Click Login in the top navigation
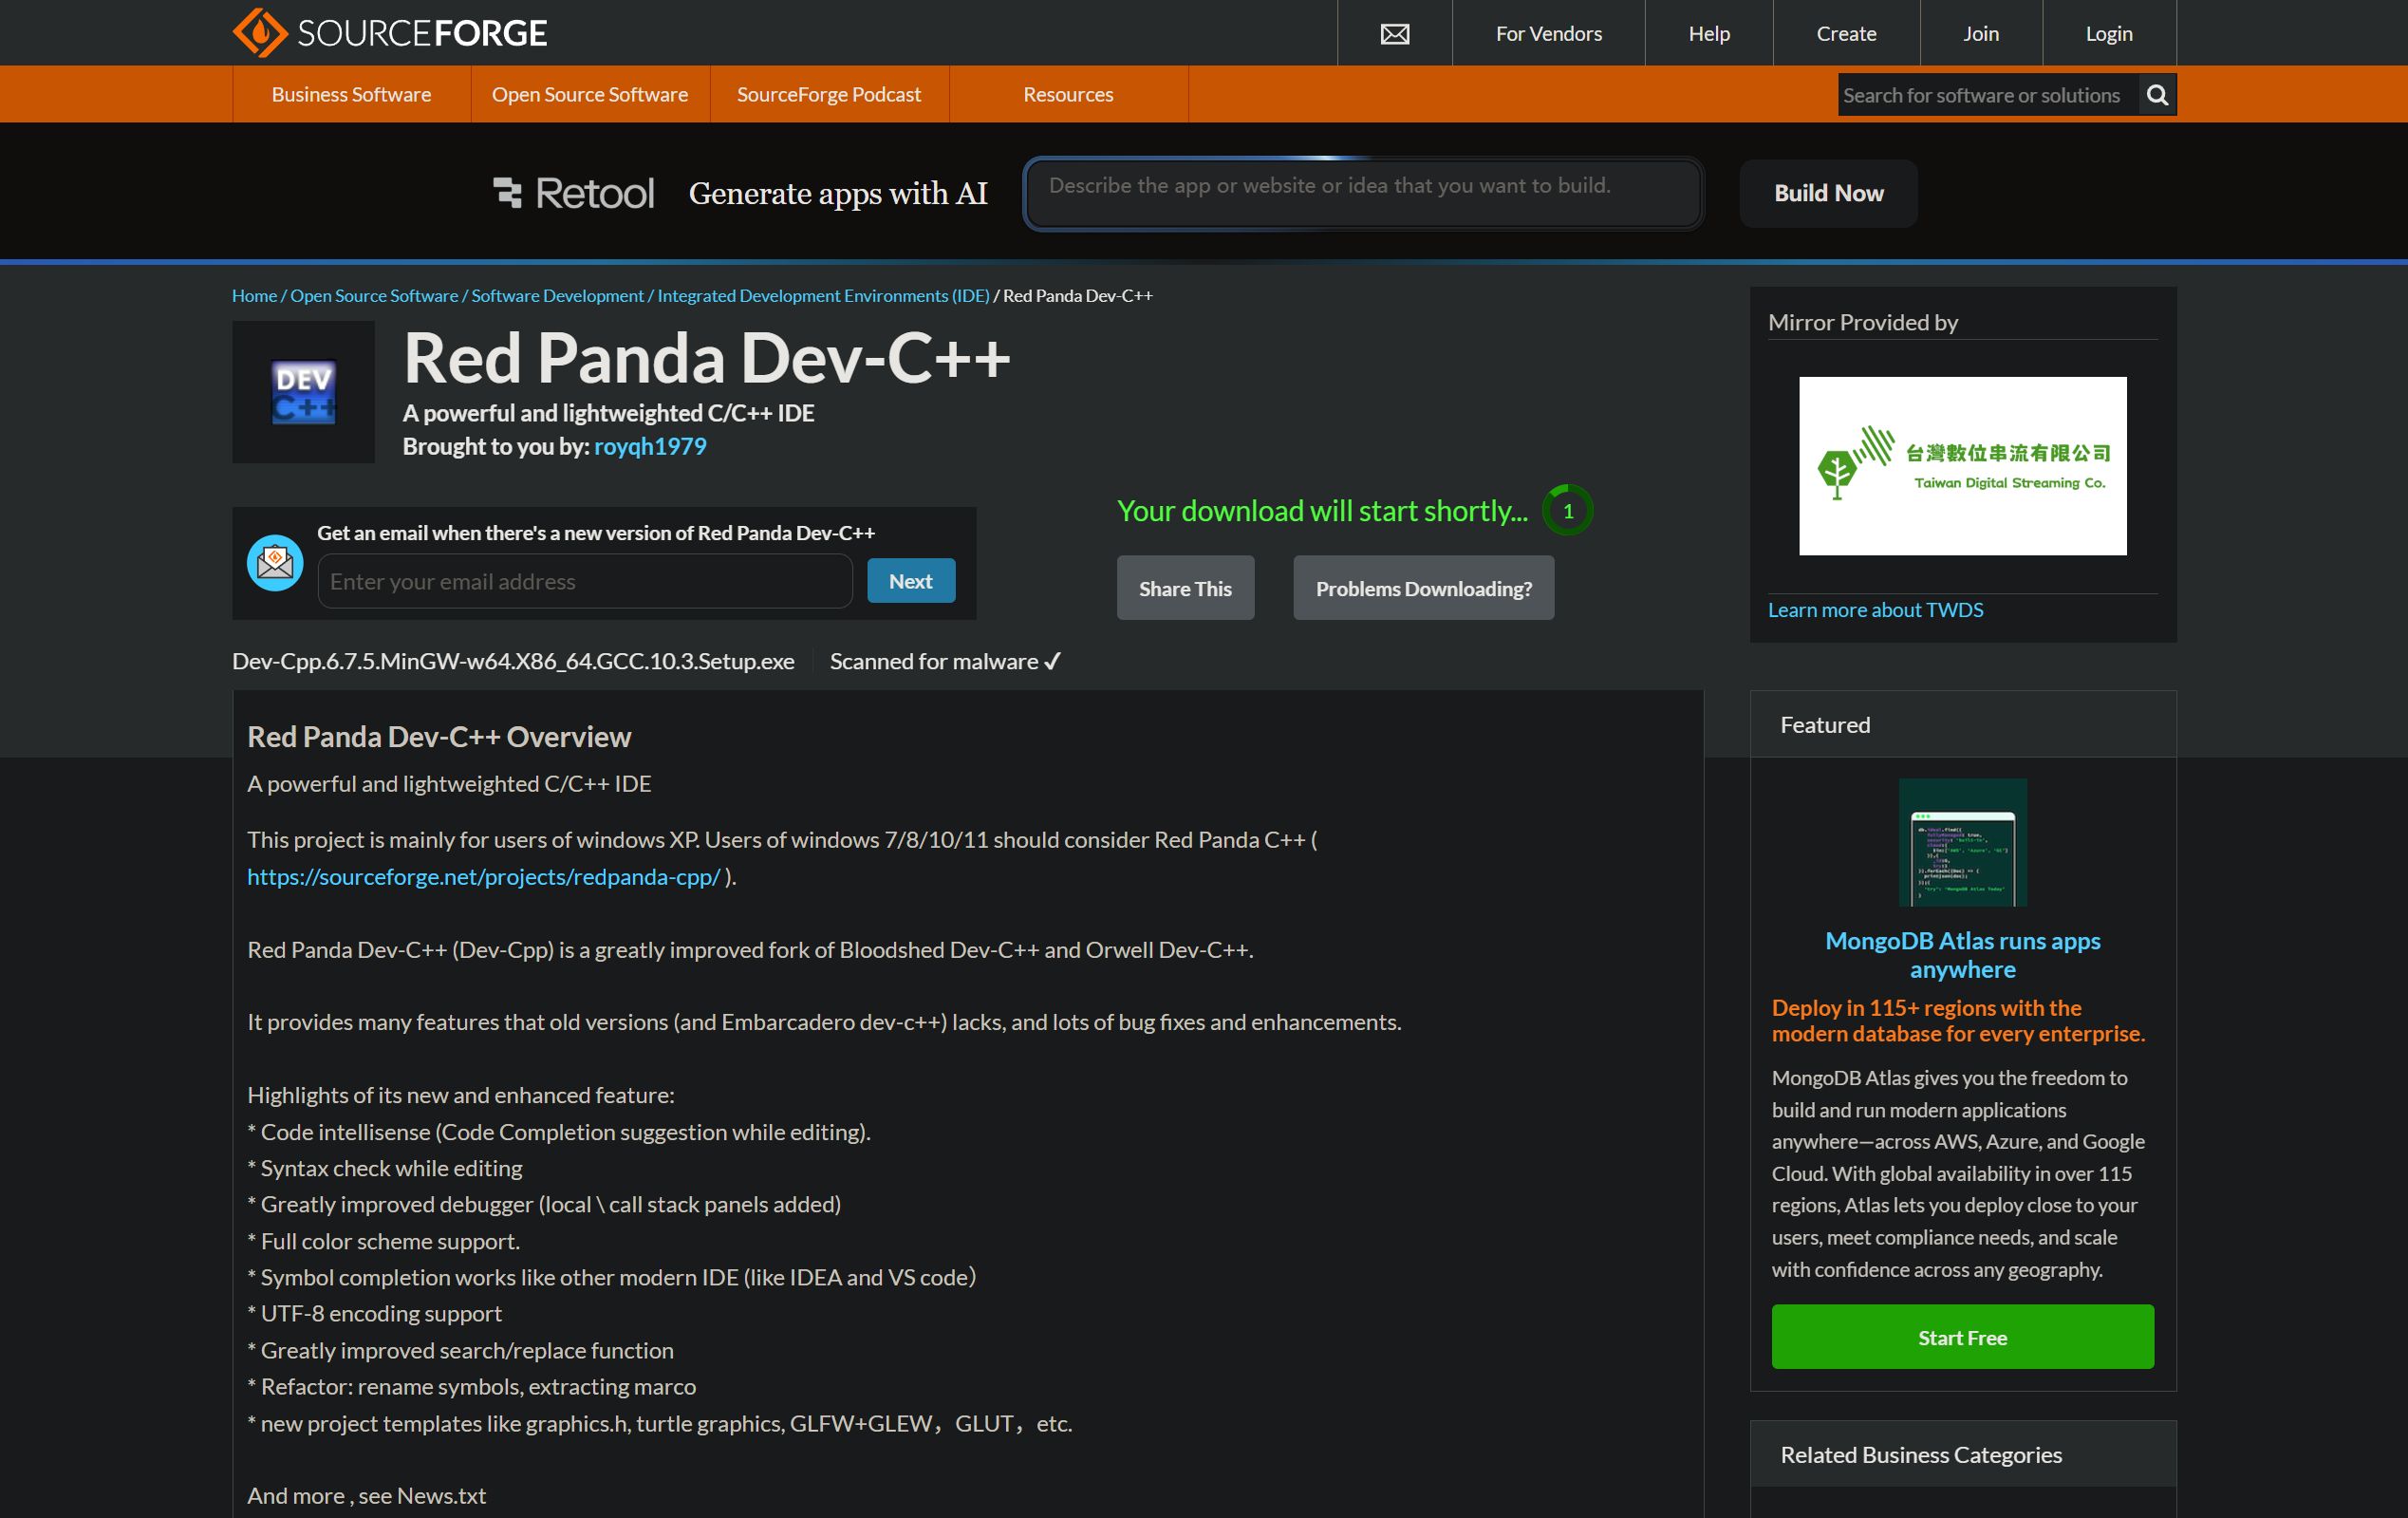Image resolution: width=2408 pixels, height=1518 pixels. coord(2109,34)
